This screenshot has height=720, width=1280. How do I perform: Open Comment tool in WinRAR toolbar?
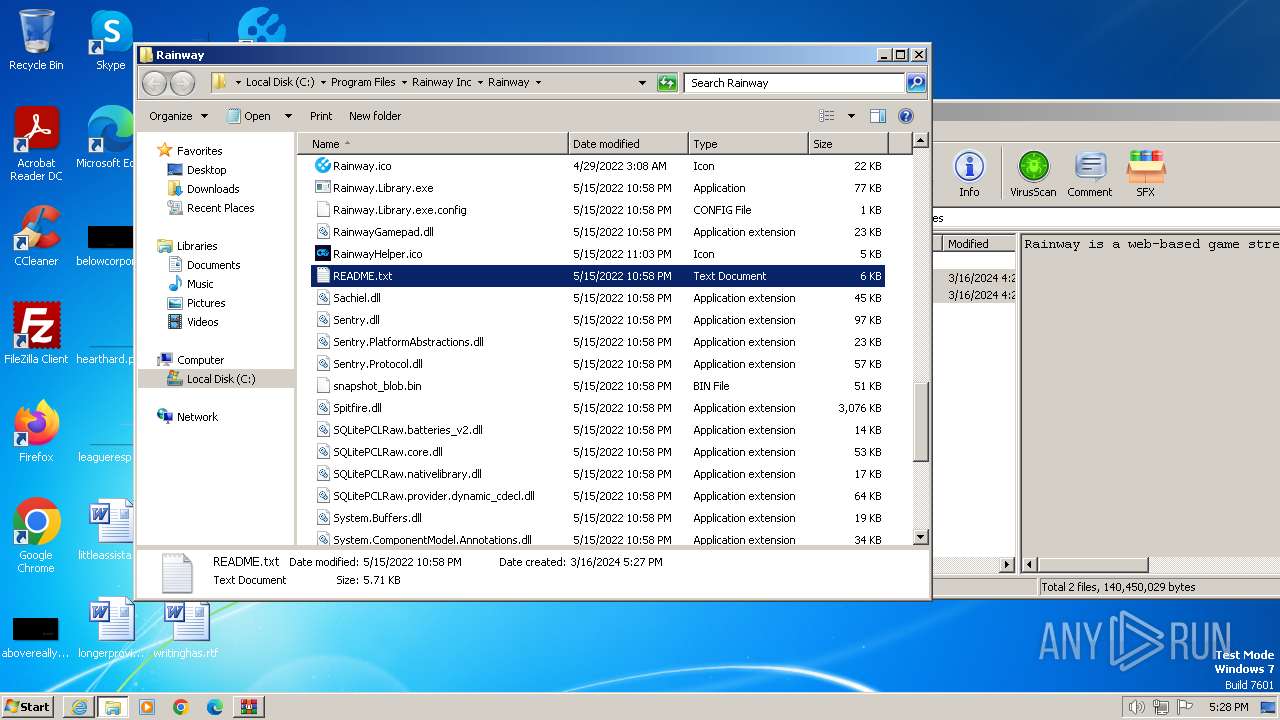[1089, 174]
